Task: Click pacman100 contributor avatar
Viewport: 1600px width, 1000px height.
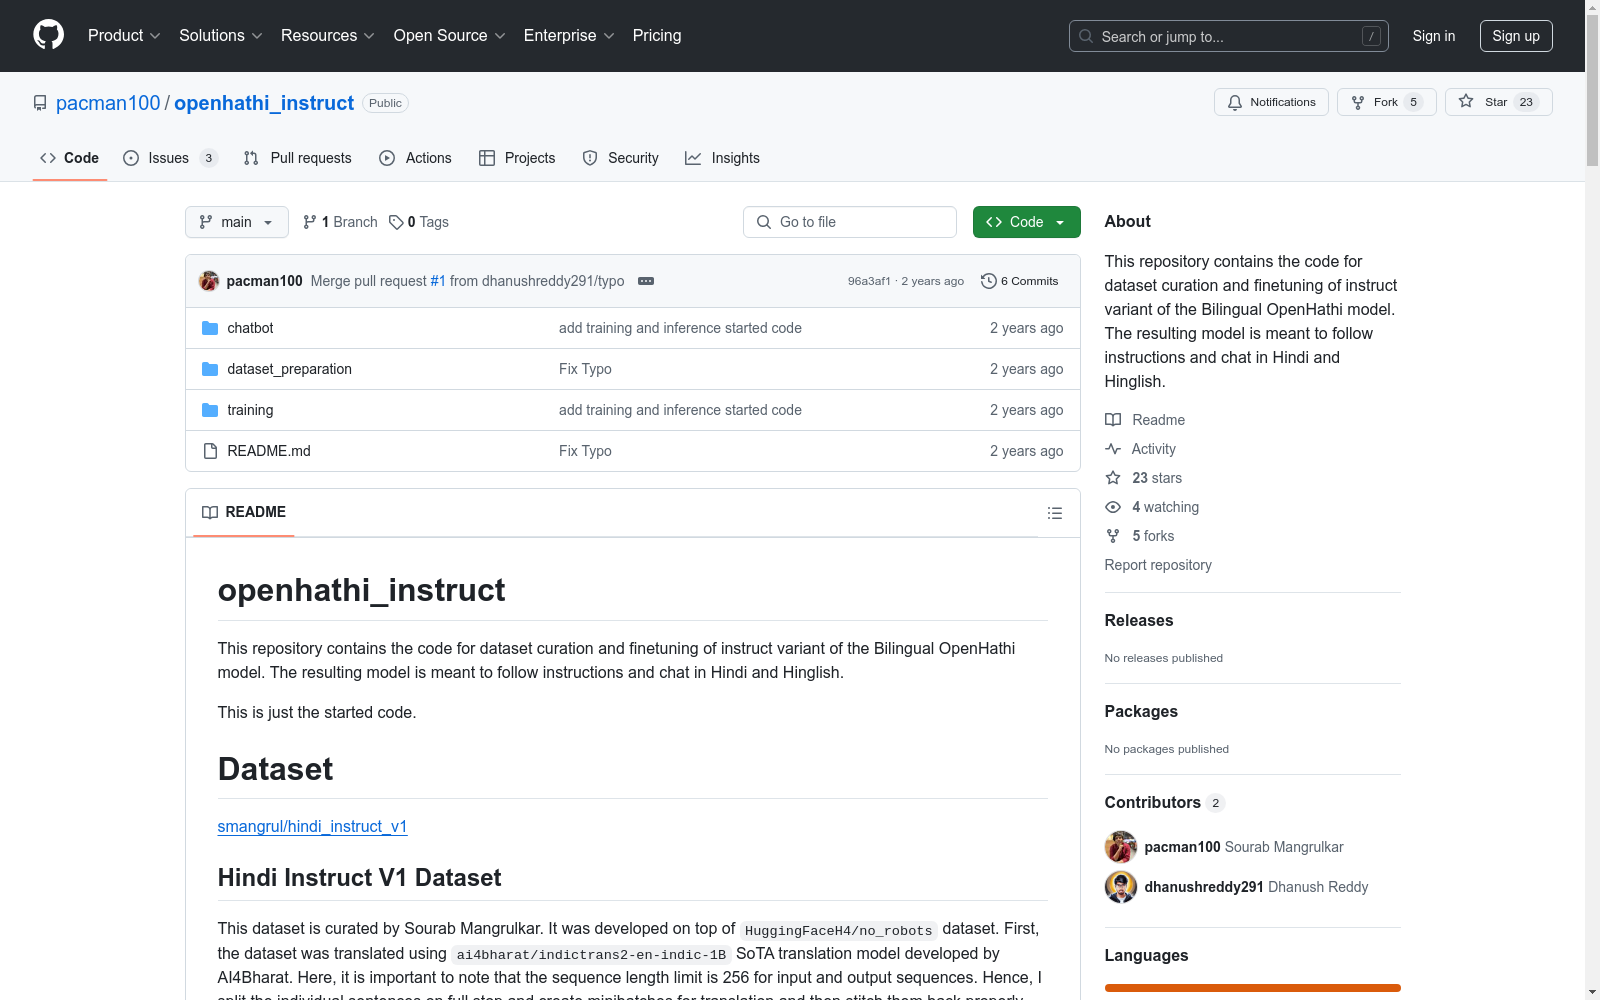Action: pyautogui.click(x=1121, y=847)
